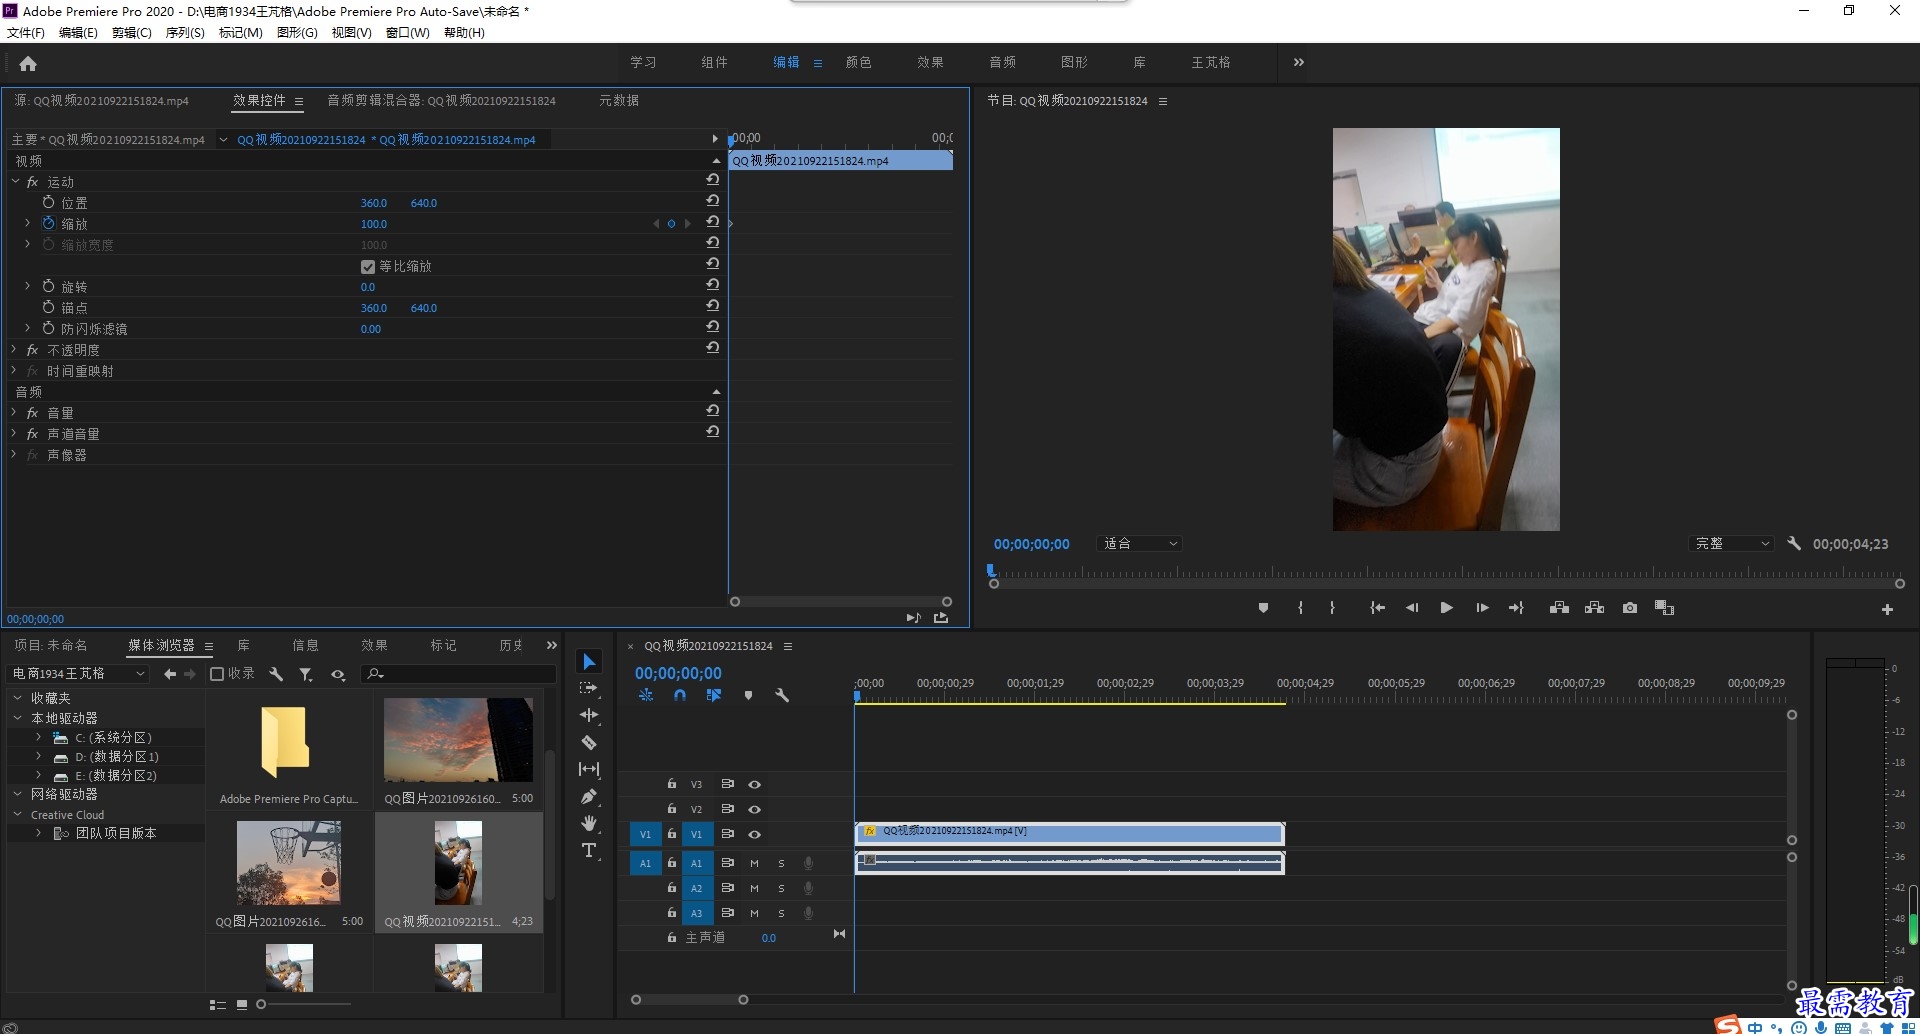Open the comparison view icon
Viewport: 1920px width, 1034px height.
1664,608
